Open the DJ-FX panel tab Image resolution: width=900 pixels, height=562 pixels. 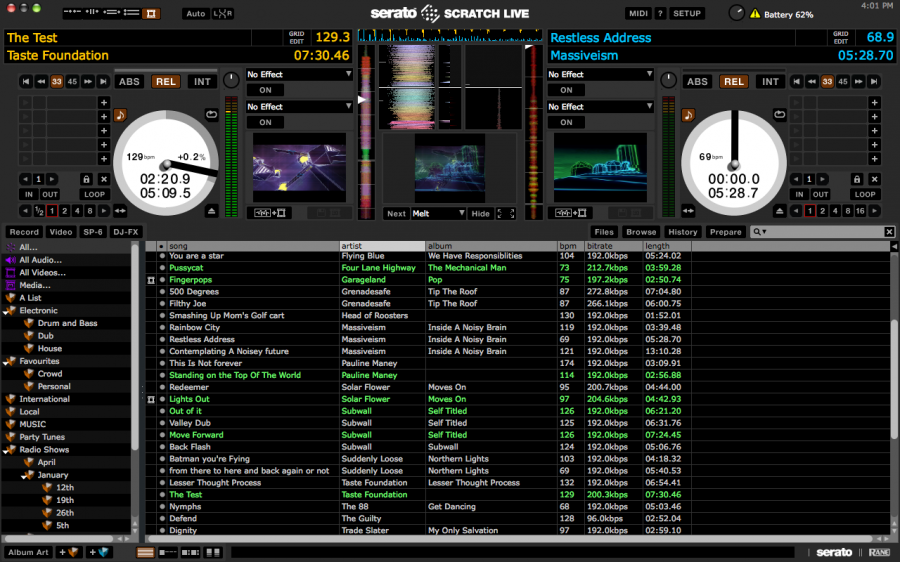[126, 232]
